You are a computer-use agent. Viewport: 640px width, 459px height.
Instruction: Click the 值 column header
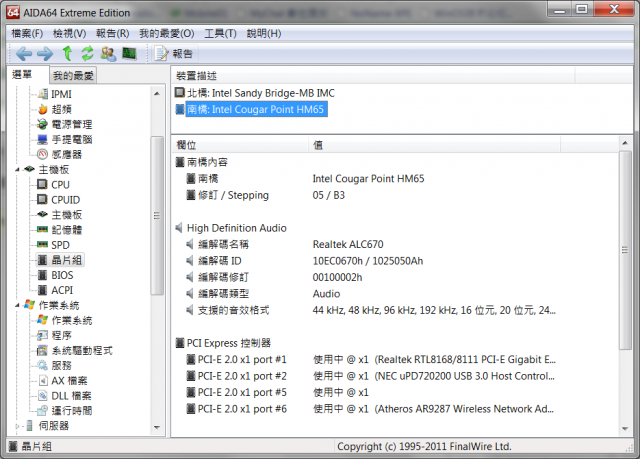[x=434, y=145]
